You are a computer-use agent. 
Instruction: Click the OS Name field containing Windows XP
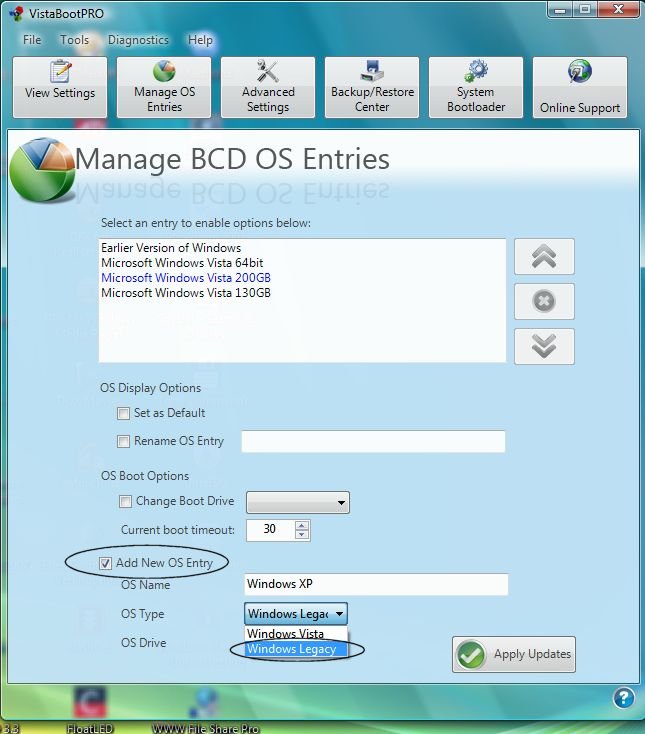click(376, 584)
